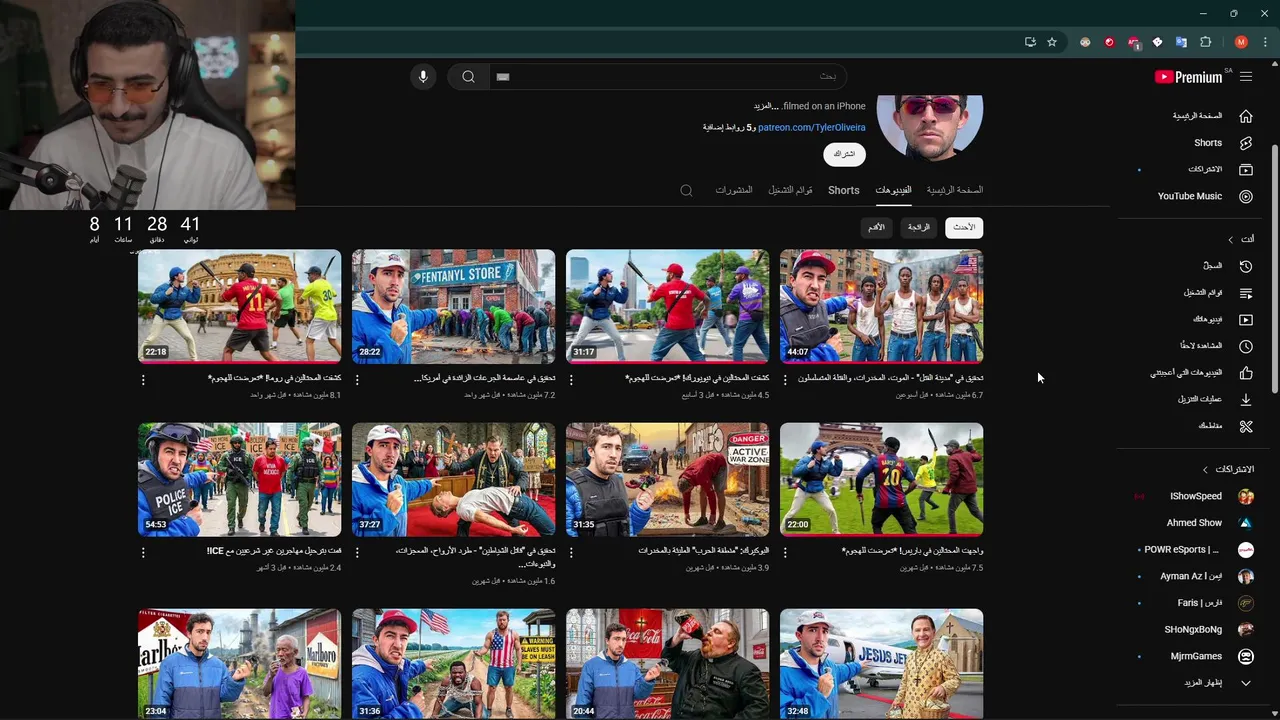Open the Chrome extensions puzzle icon
Screen dimensions: 1280x720
click(x=1205, y=42)
